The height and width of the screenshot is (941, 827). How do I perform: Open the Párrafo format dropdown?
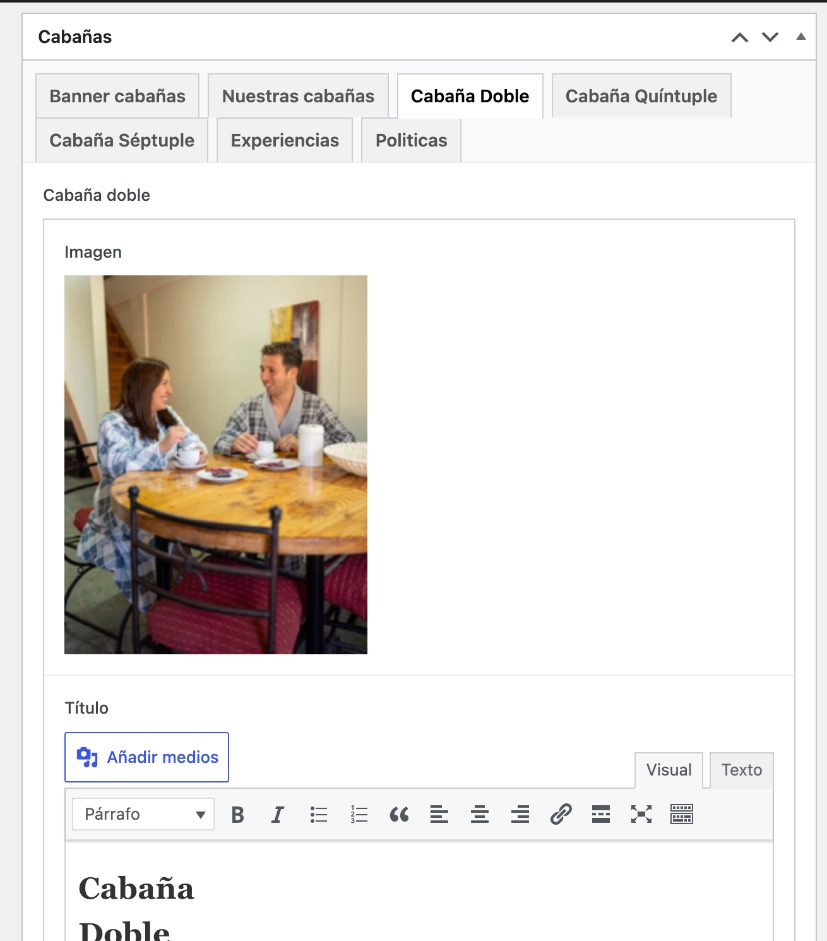[143, 814]
